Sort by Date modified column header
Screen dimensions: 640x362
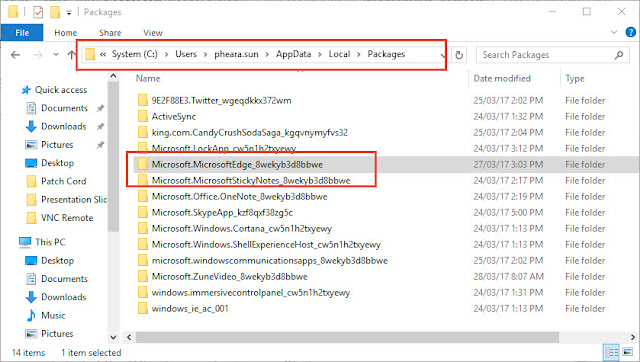point(502,78)
